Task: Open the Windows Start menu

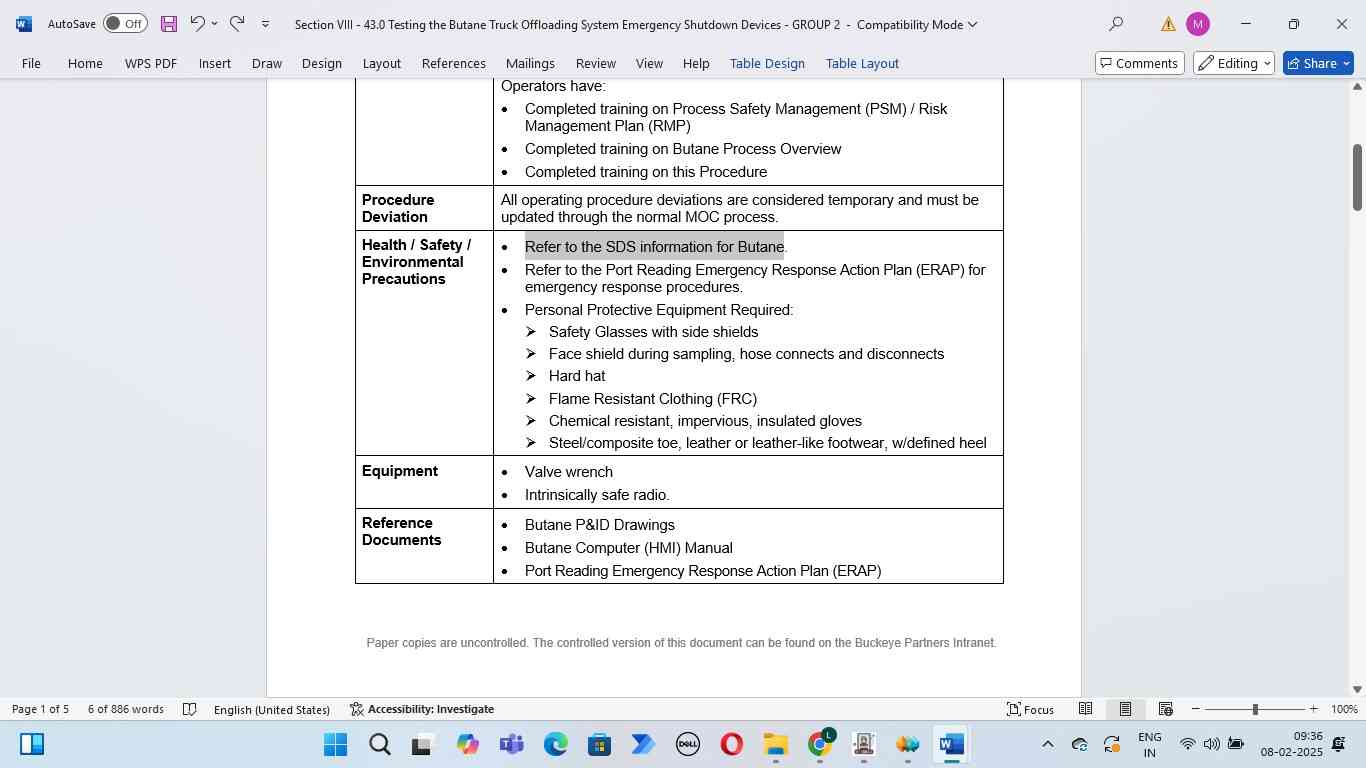Action: 336,745
